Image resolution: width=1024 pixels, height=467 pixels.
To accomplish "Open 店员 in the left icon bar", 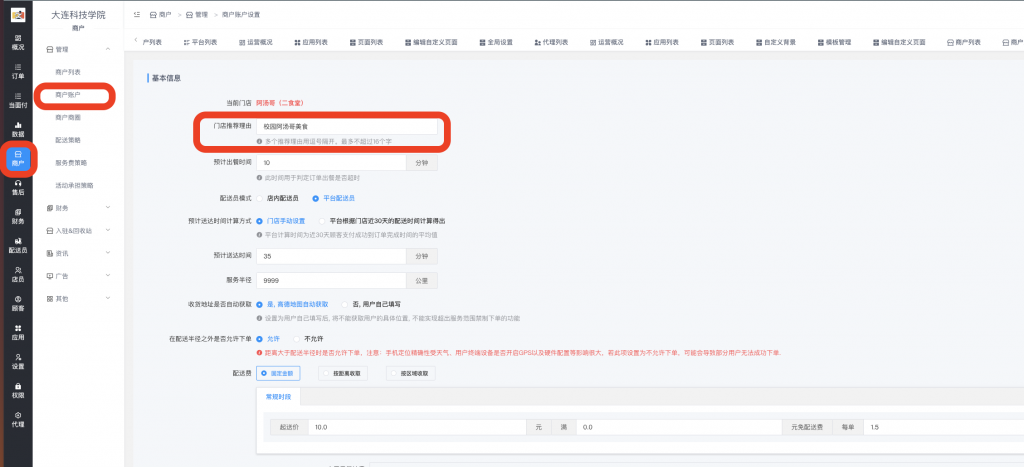I will point(18,274).
